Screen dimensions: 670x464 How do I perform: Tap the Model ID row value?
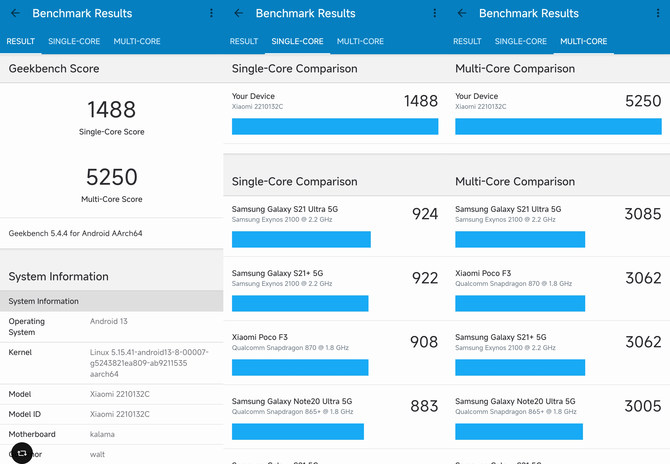[120, 414]
